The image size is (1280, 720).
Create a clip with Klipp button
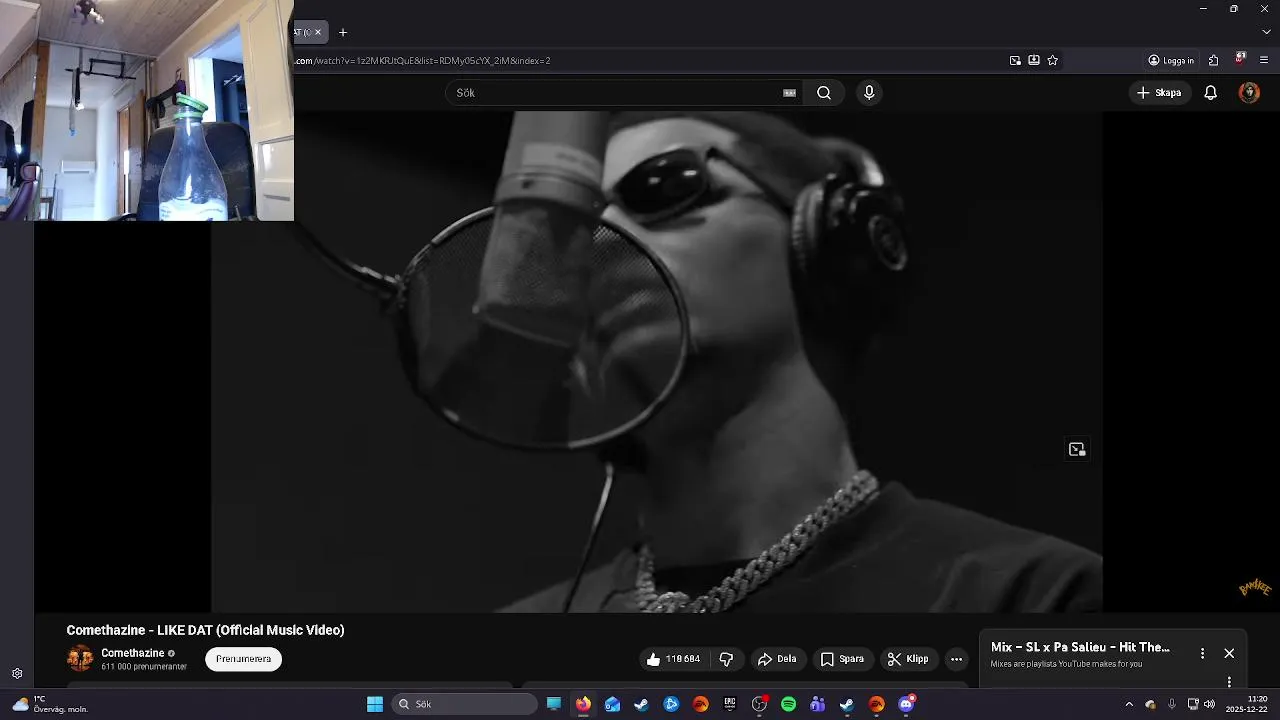(x=908, y=659)
